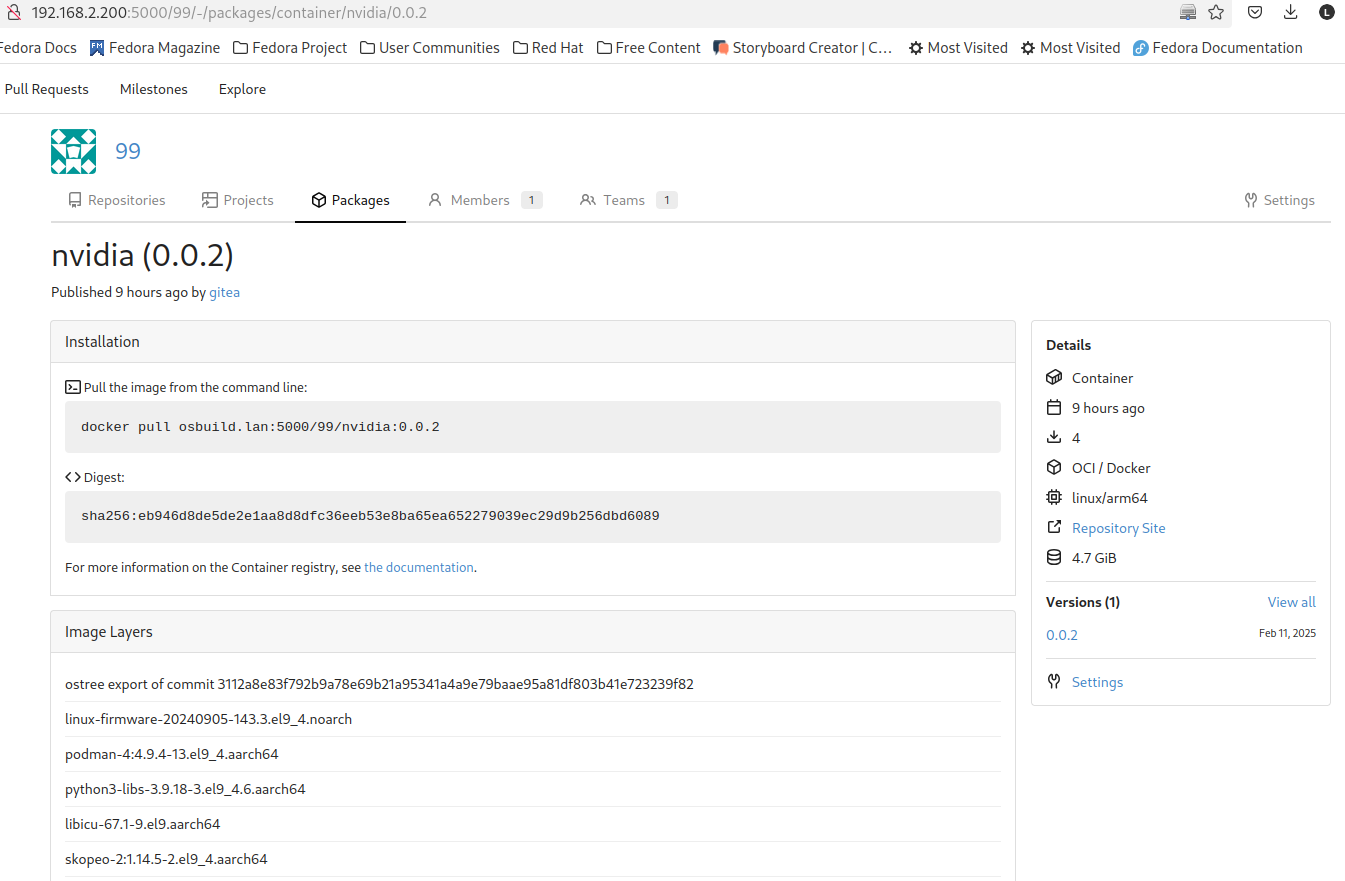Screen dimensions: 1345x881
Task: Open organization Settings tab
Action: [x=1279, y=200]
